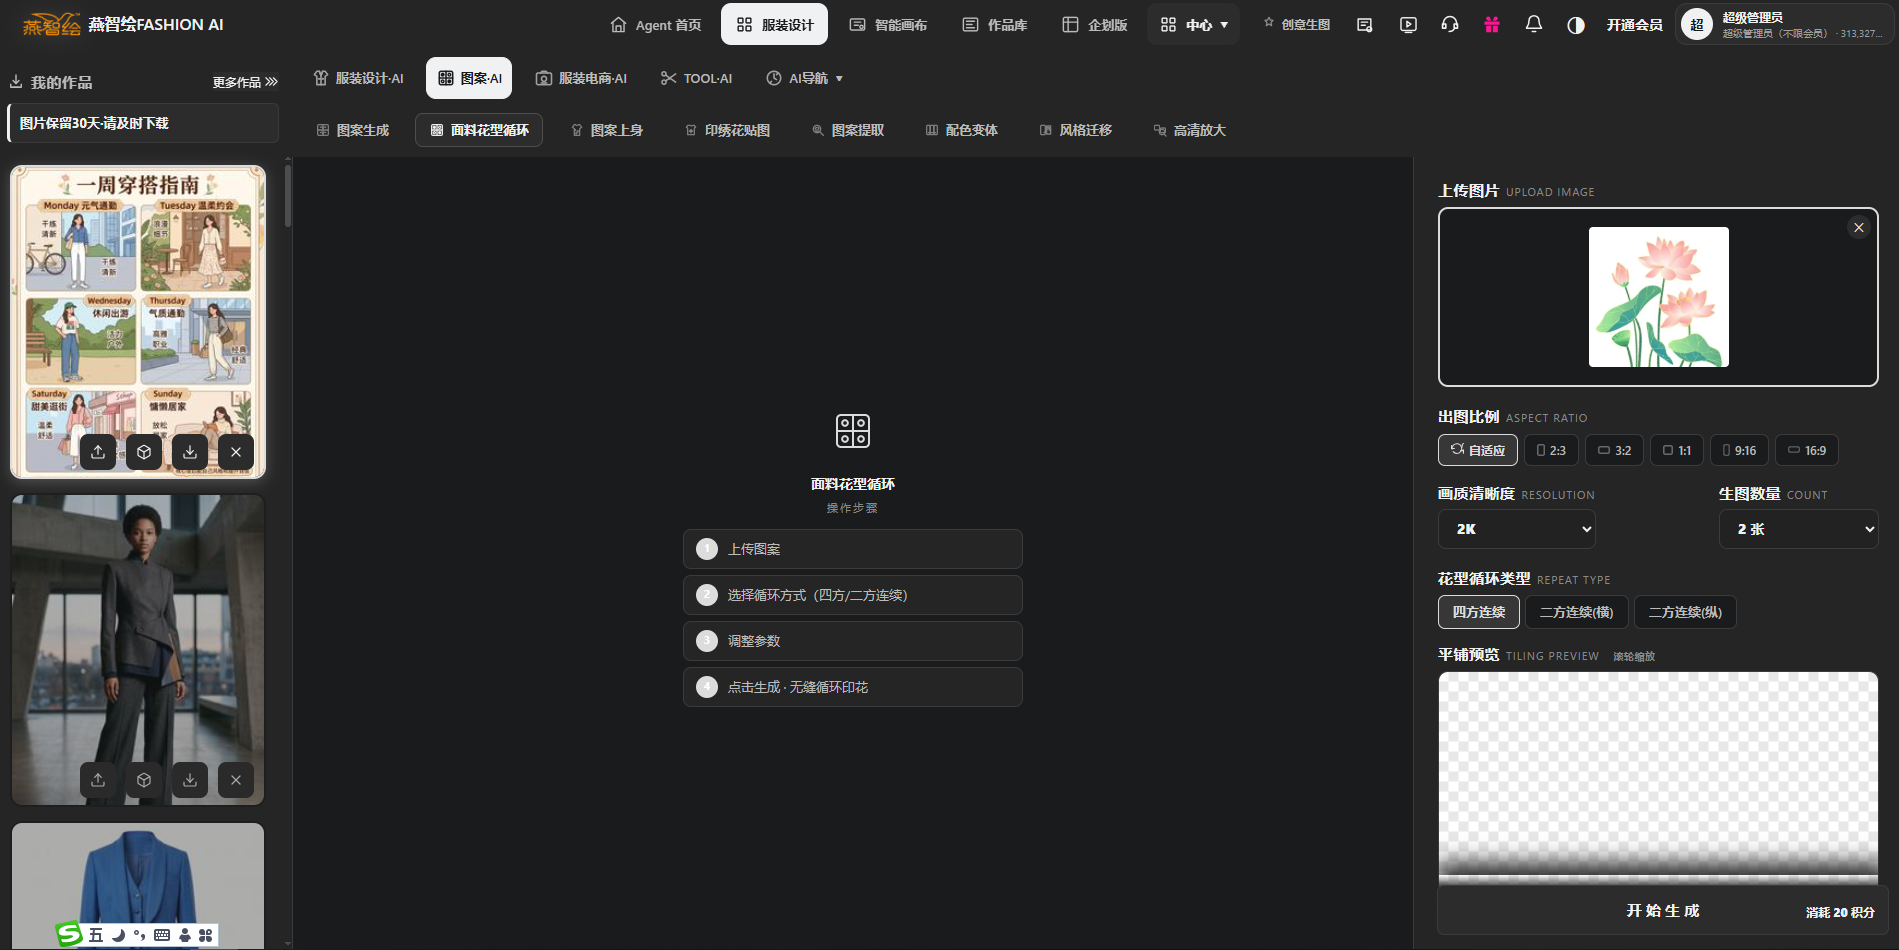Click the uploaded lotus flower thumbnail
Image resolution: width=1899 pixels, height=950 pixels.
point(1659,297)
